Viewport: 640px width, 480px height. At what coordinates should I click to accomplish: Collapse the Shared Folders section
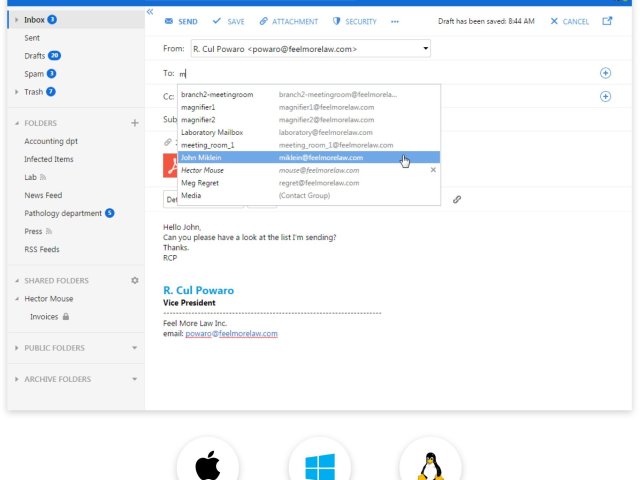pyautogui.click(x=17, y=281)
